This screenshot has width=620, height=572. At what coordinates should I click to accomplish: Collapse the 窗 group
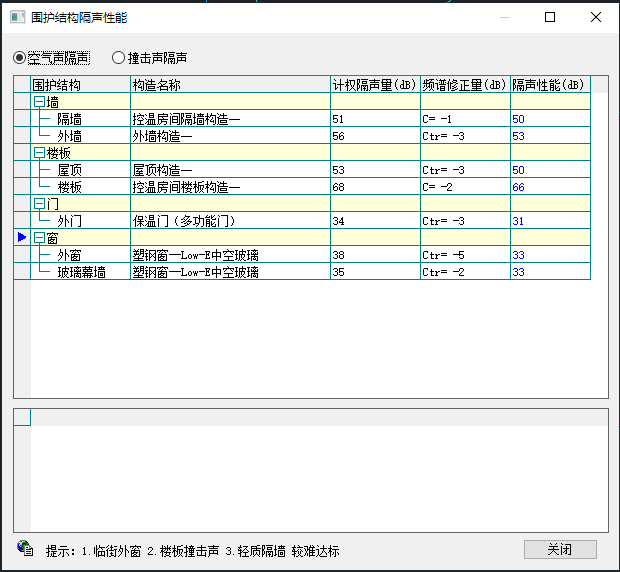point(39,238)
